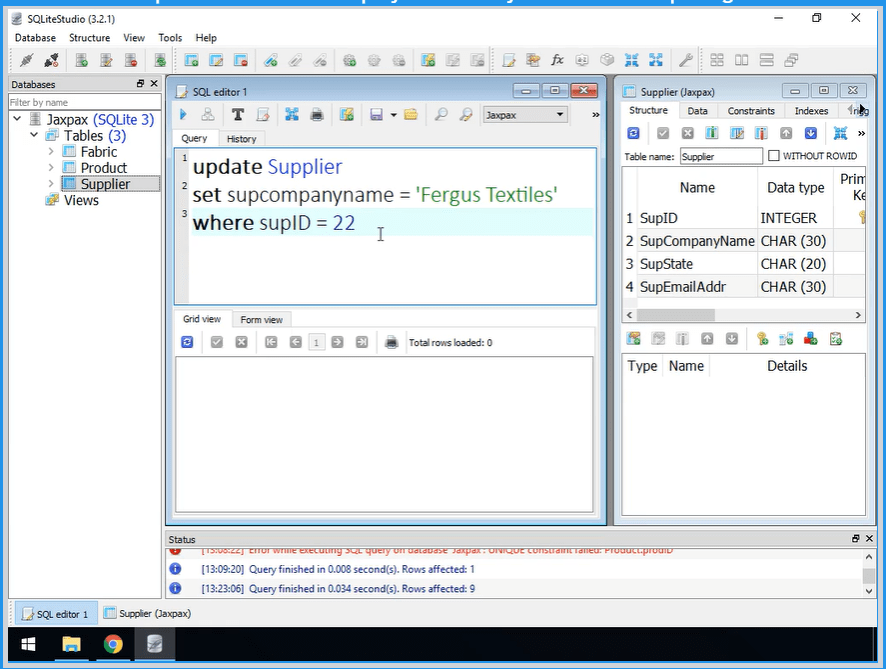
Task: Click the edit column icon in the Supplier window
Action: [x=736, y=133]
